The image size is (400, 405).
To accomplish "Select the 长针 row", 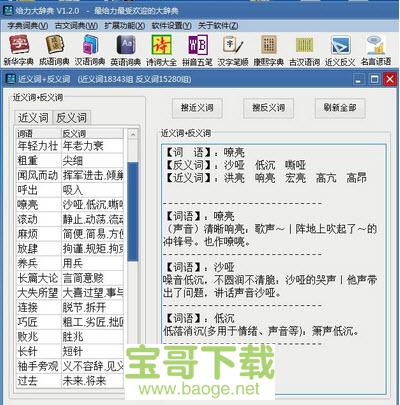I will [x=70, y=351].
